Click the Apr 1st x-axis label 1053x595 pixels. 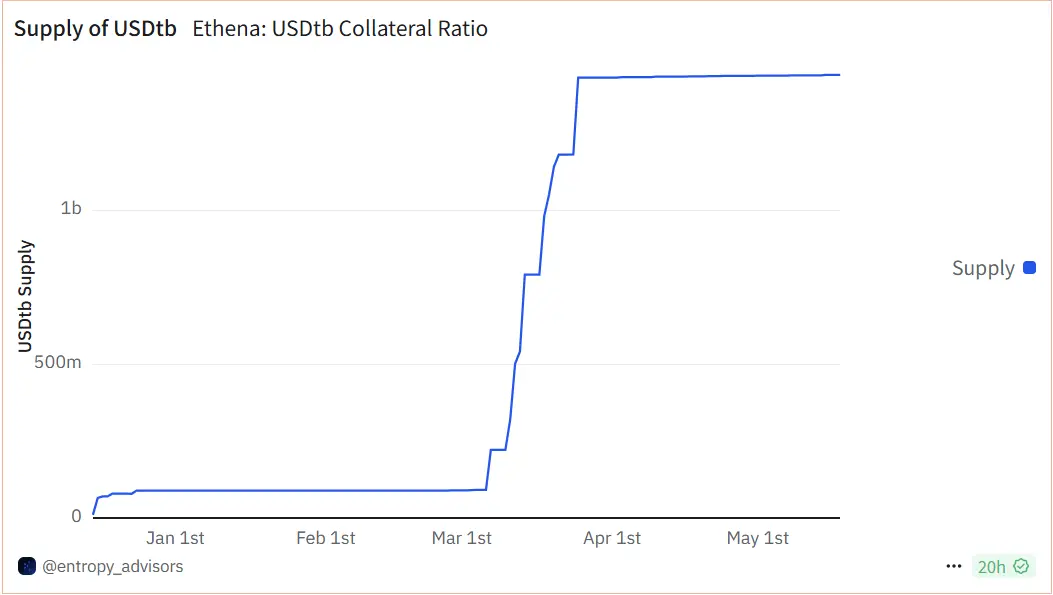(x=612, y=538)
